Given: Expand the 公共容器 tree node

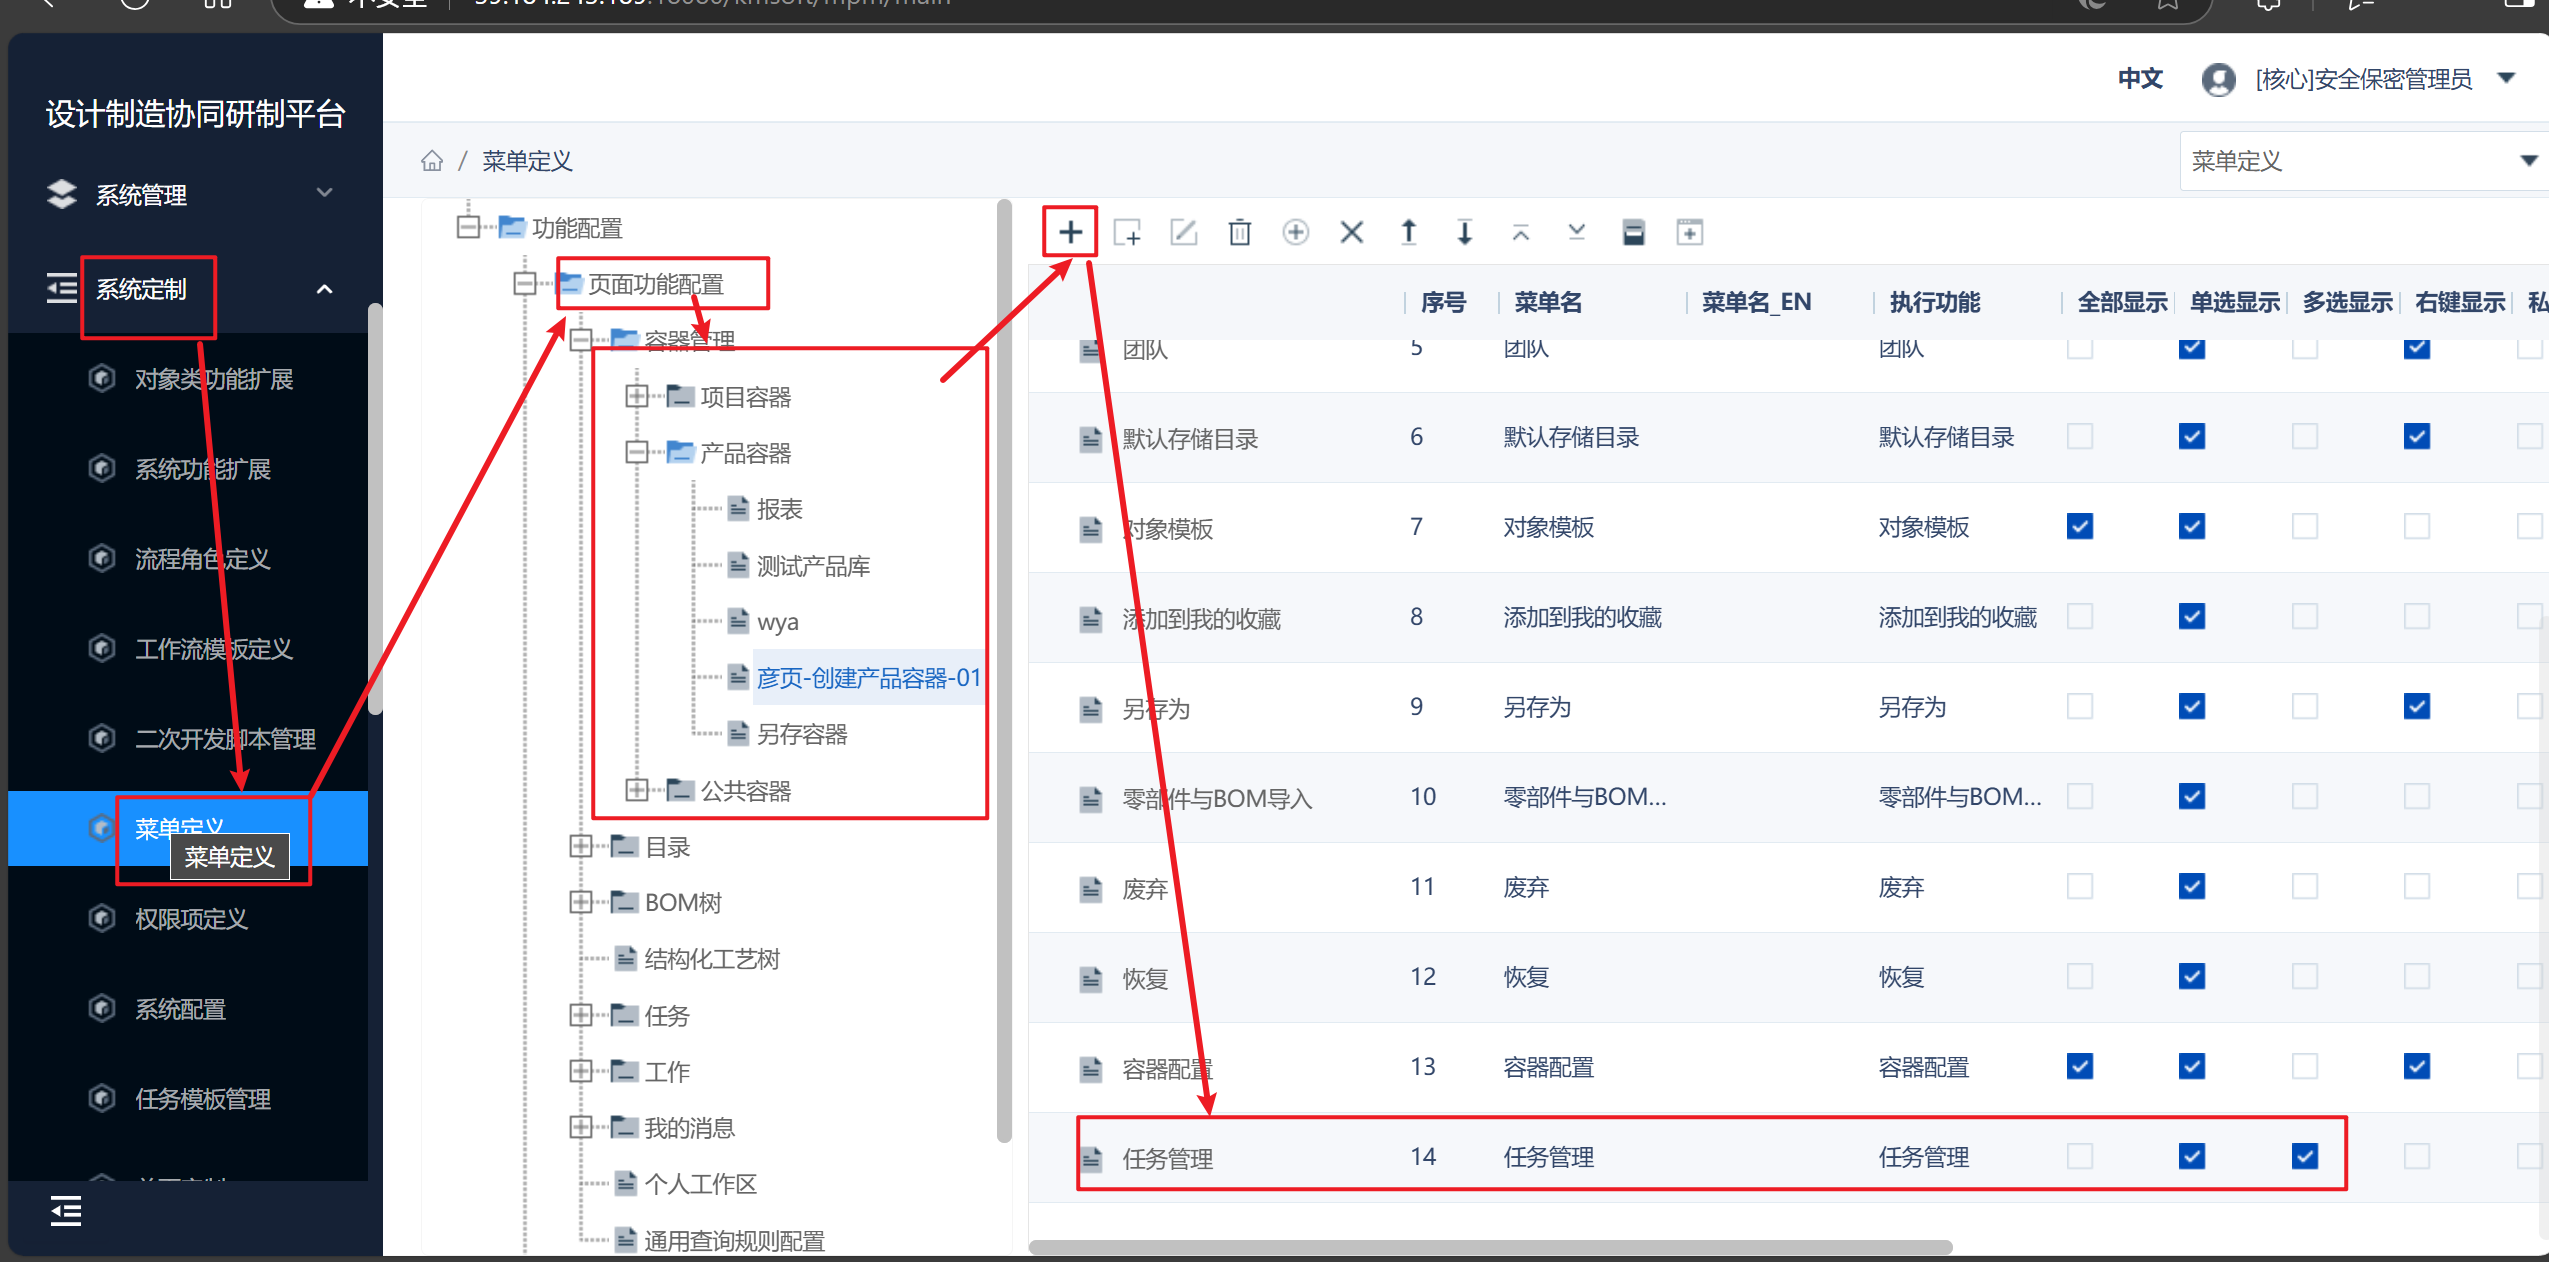Looking at the screenshot, I should click(636, 790).
